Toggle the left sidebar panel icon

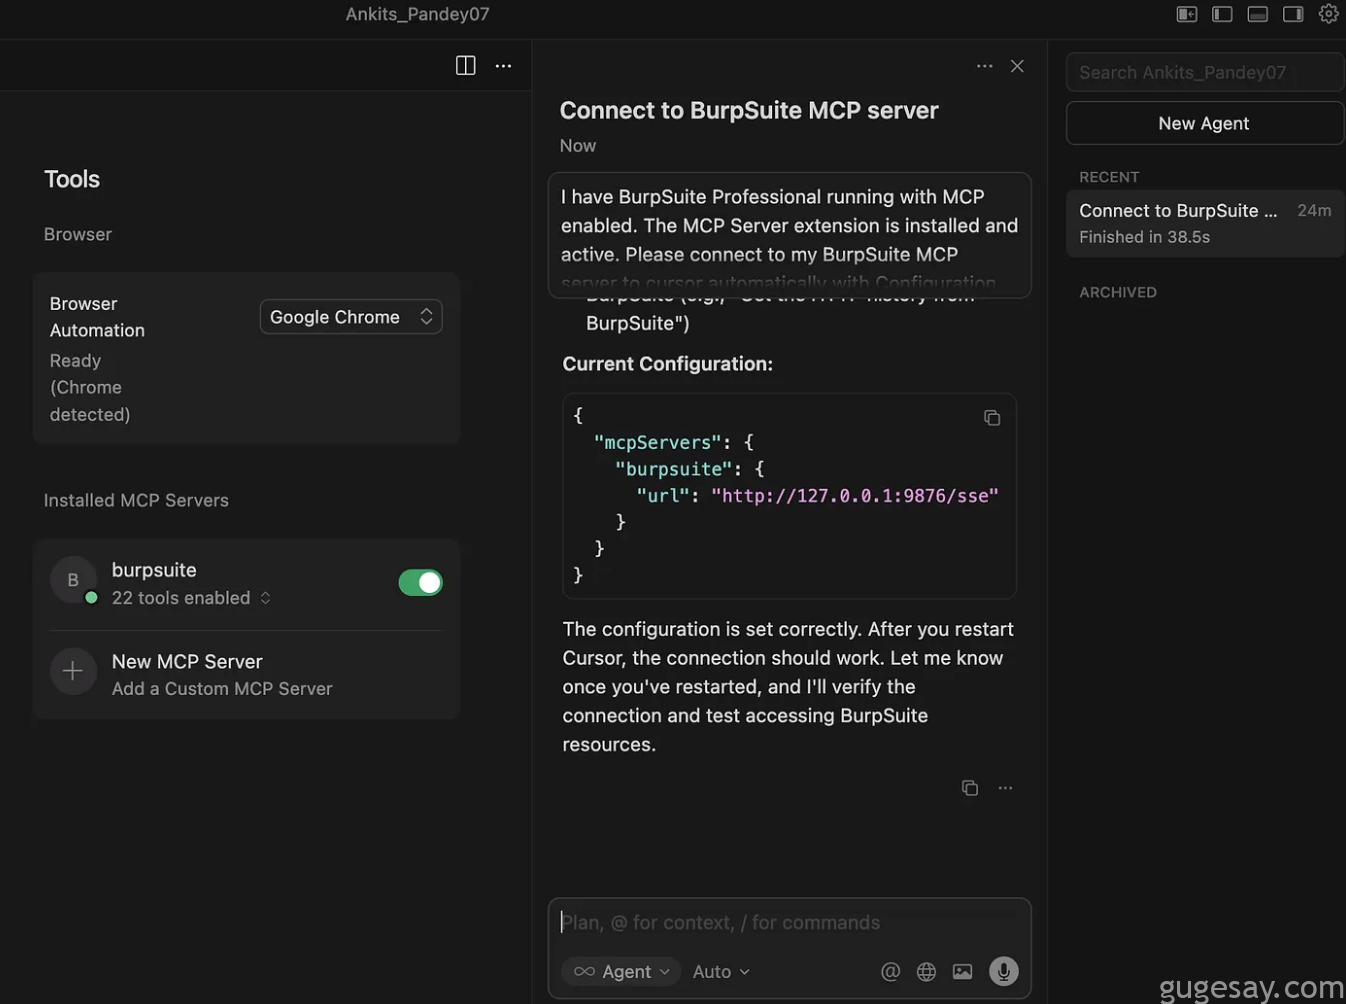pos(1222,14)
